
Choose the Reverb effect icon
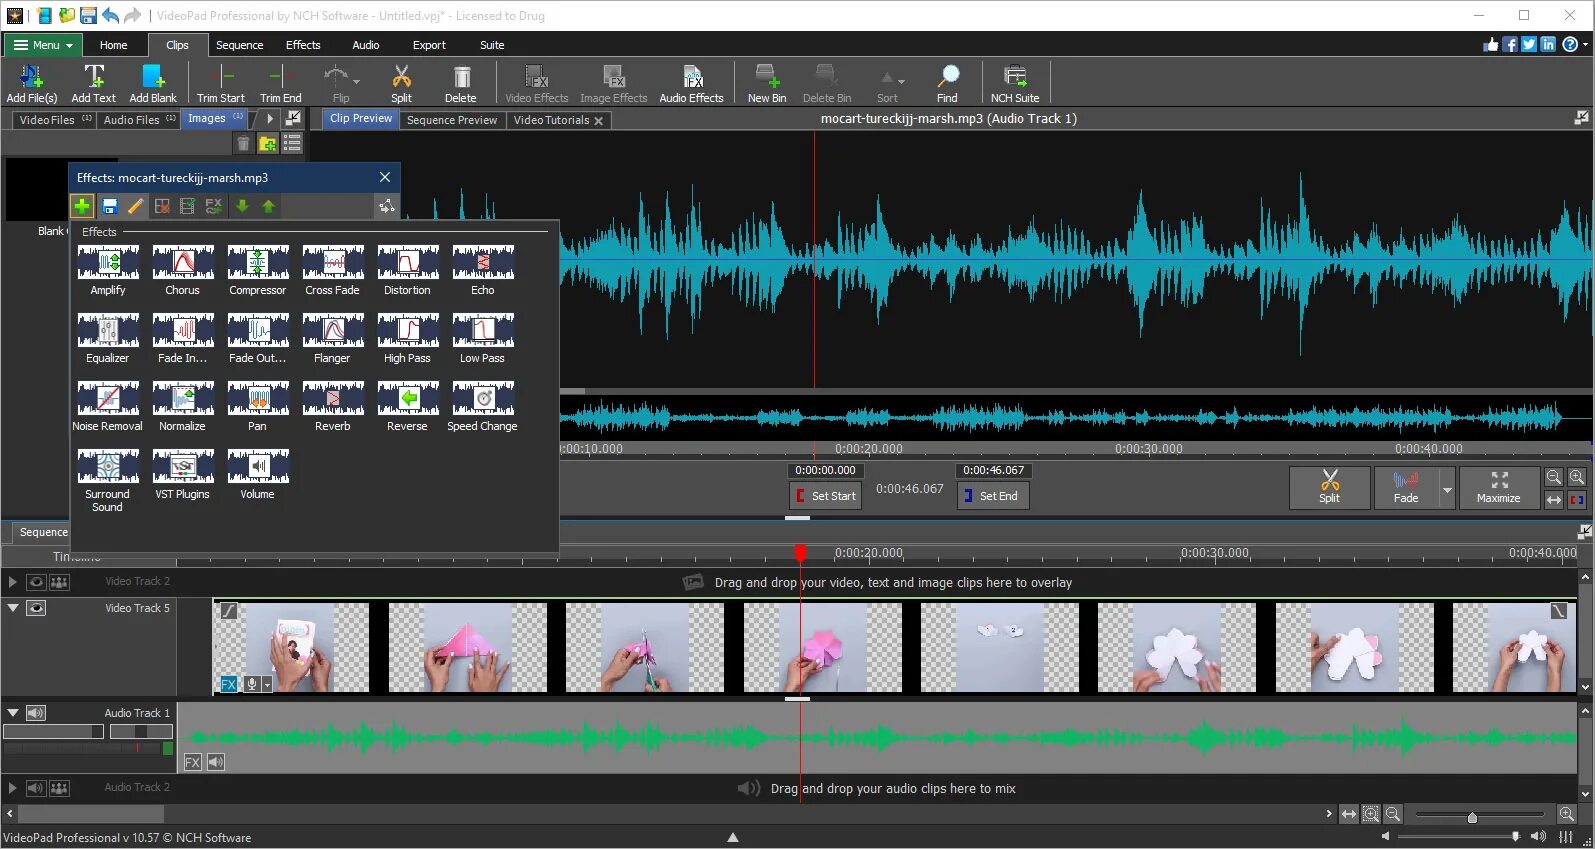333,399
